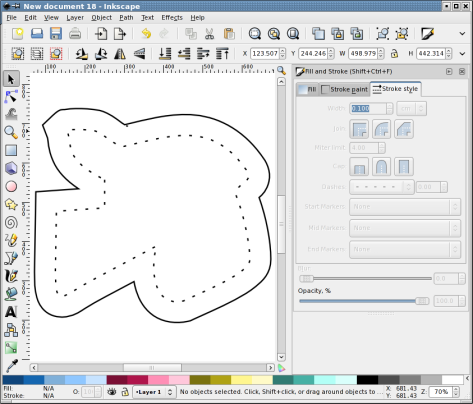Open the End Markers dropdown

point(405,249)
